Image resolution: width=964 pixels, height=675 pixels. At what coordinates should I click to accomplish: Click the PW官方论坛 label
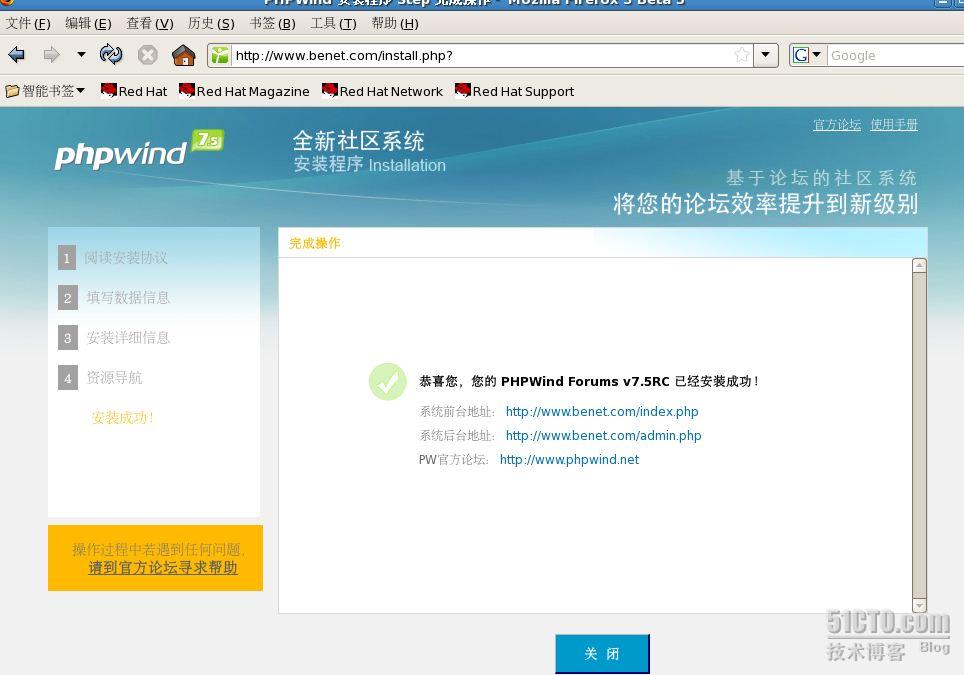click(454, 459)
